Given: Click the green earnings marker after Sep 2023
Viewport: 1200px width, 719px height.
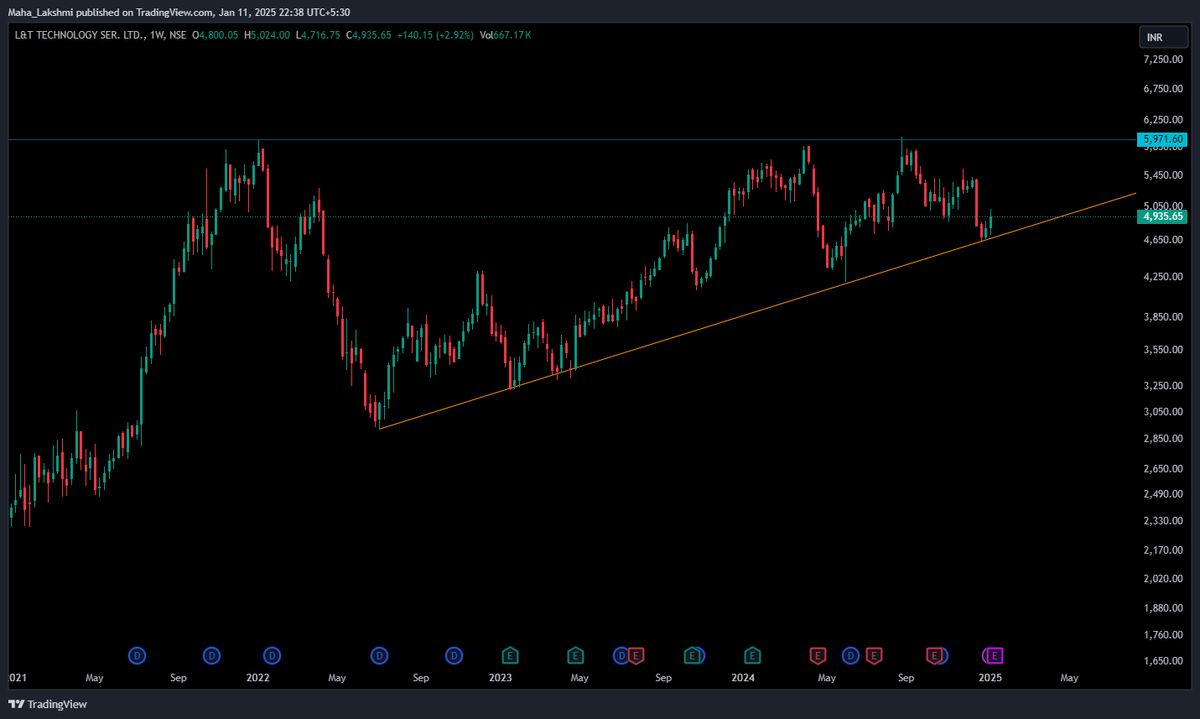Looking at the screenshot, I should 692,655.
